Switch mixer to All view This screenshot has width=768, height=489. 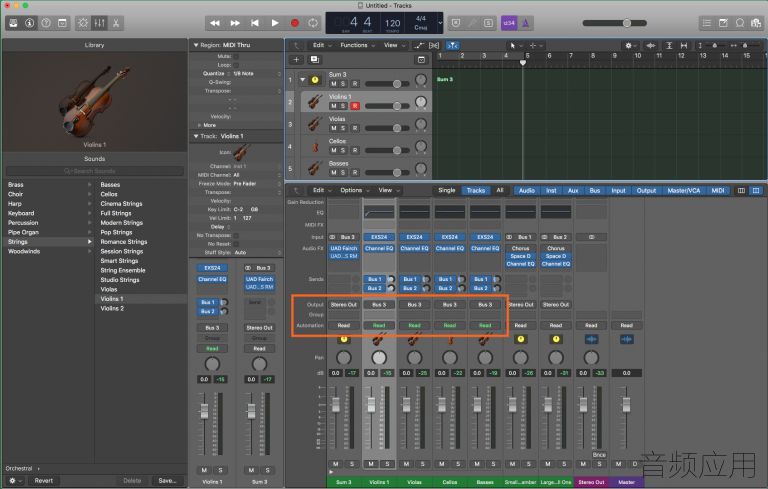(500, 190)
